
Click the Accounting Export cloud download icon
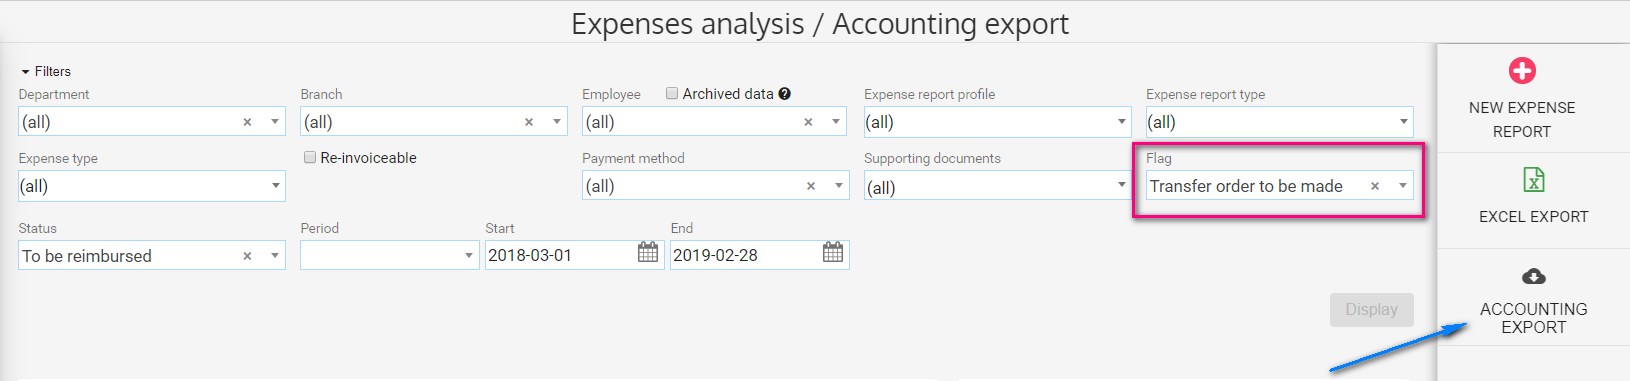[x=1534, y=277]
